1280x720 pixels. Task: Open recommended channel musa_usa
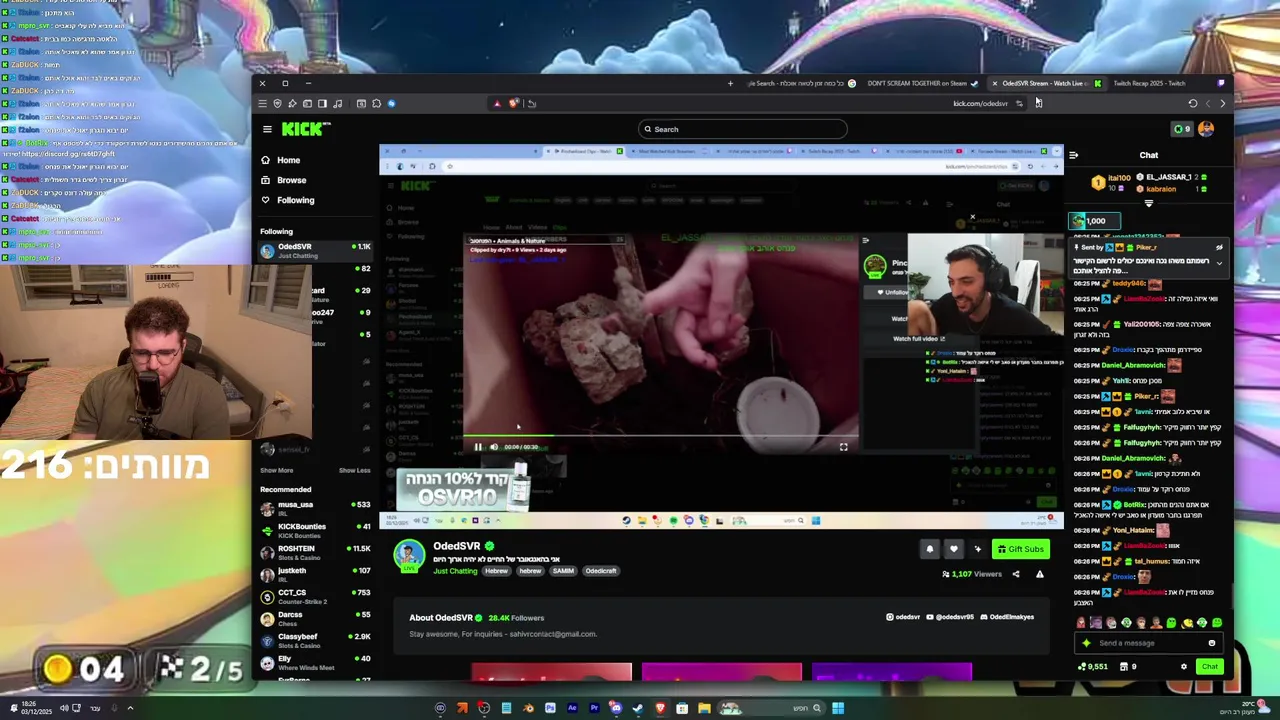point(316,508)
